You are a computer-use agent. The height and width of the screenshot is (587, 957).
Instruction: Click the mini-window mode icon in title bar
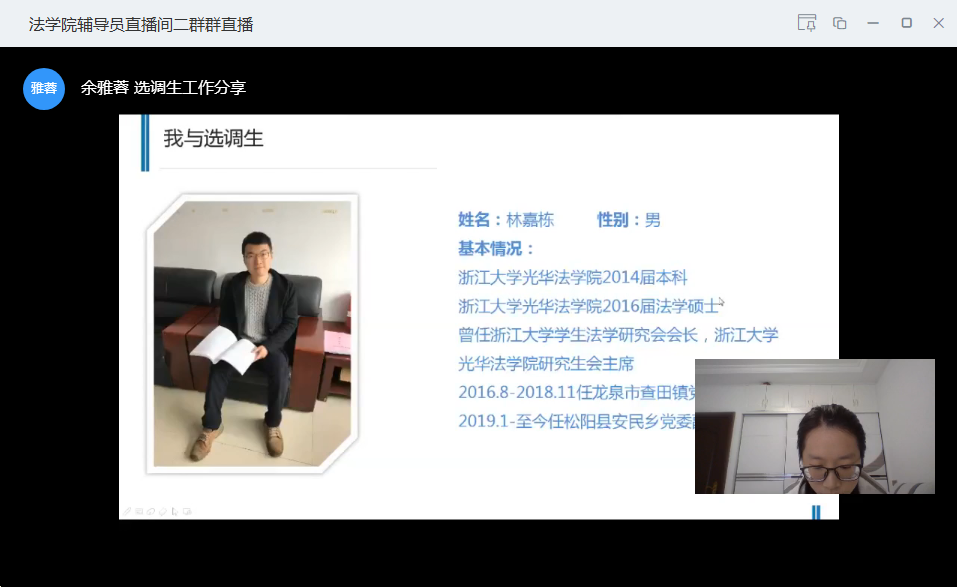tap(840, 23)
